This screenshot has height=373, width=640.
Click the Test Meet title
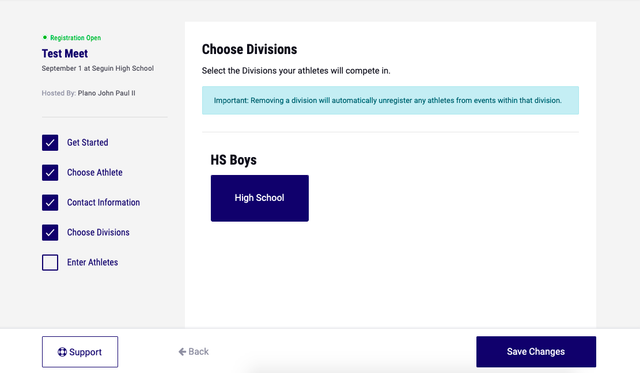pyautogui.click(x=65, y=53)
